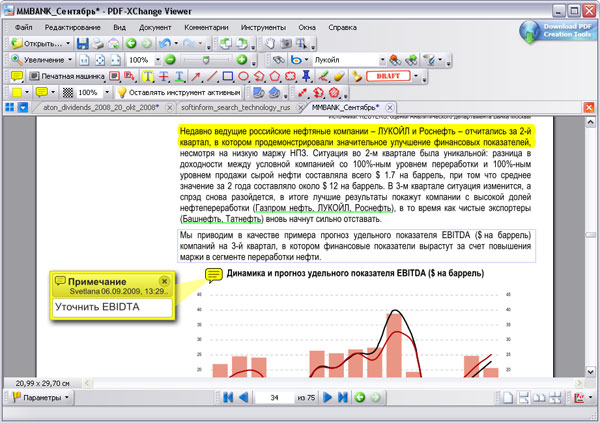Toggle 'Оставлять инструмент активным' option

tap(179, 92)
